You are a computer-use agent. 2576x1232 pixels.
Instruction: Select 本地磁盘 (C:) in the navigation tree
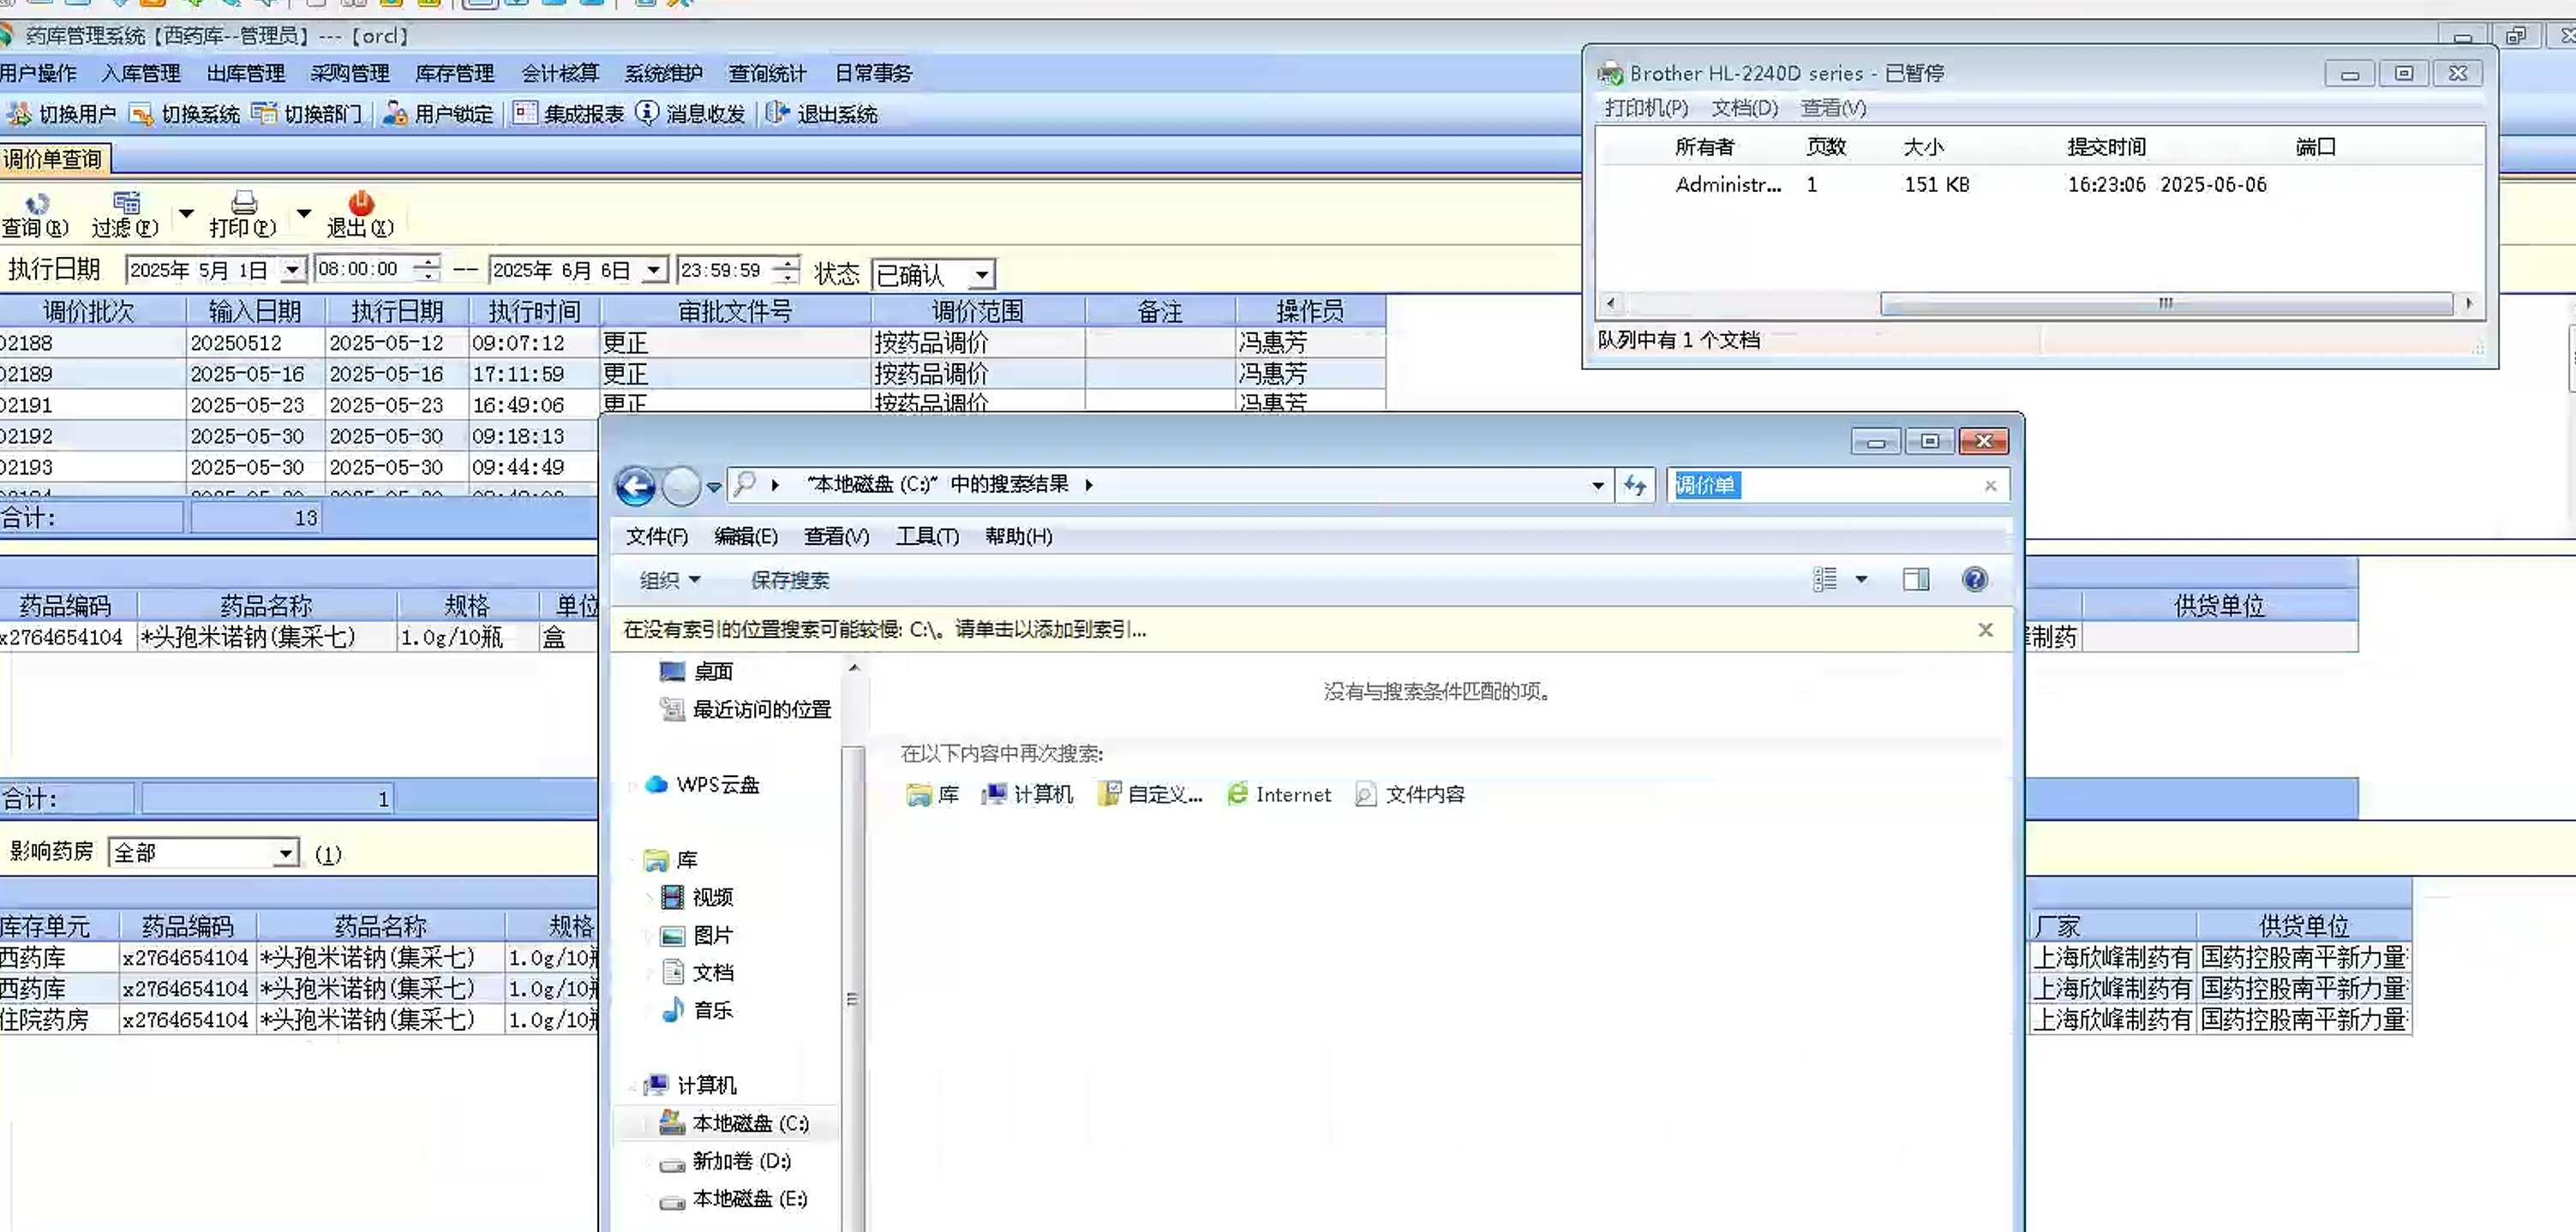(x=749, y=1123)
